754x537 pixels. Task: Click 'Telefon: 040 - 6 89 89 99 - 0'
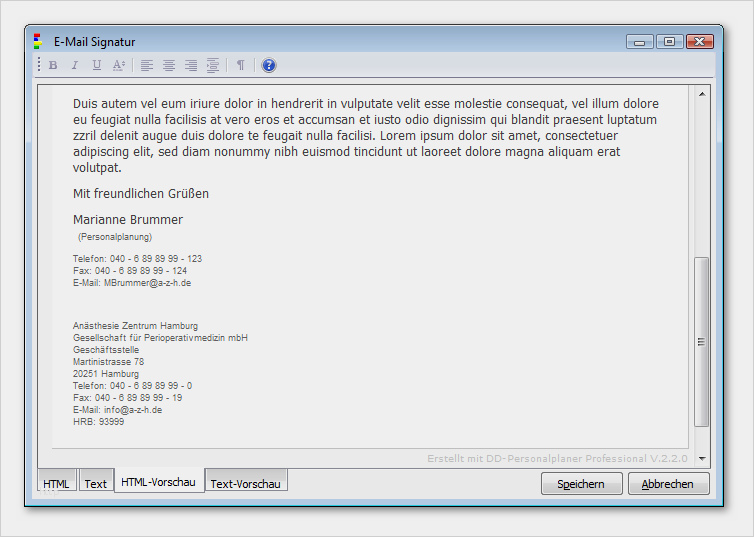132,386
